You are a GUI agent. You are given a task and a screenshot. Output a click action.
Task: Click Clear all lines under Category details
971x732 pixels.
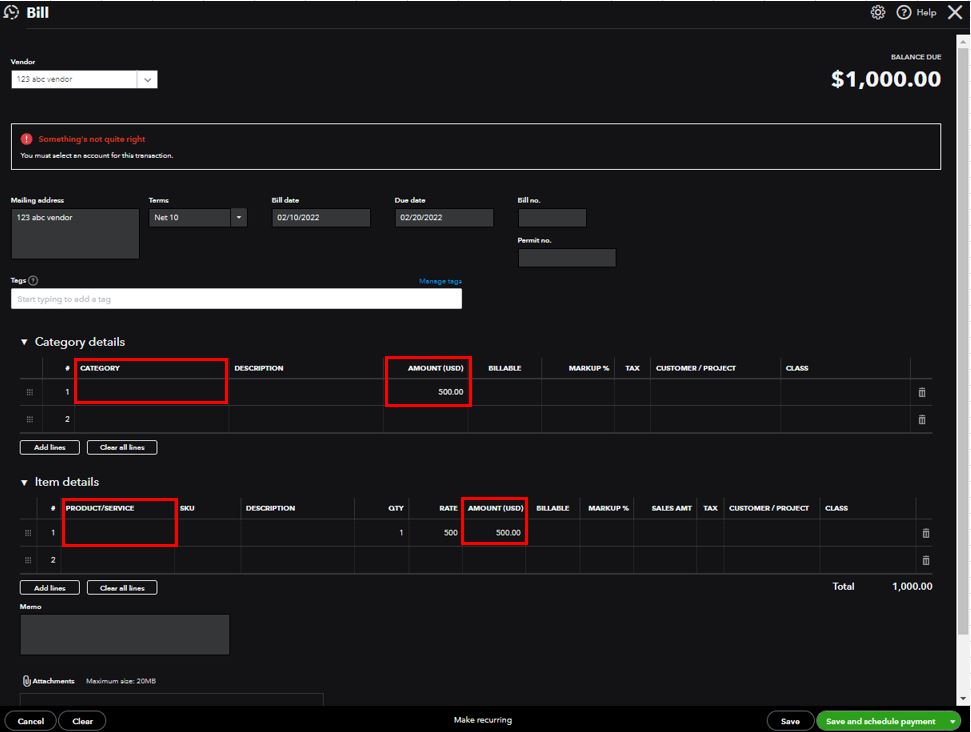tap(122, 447)
